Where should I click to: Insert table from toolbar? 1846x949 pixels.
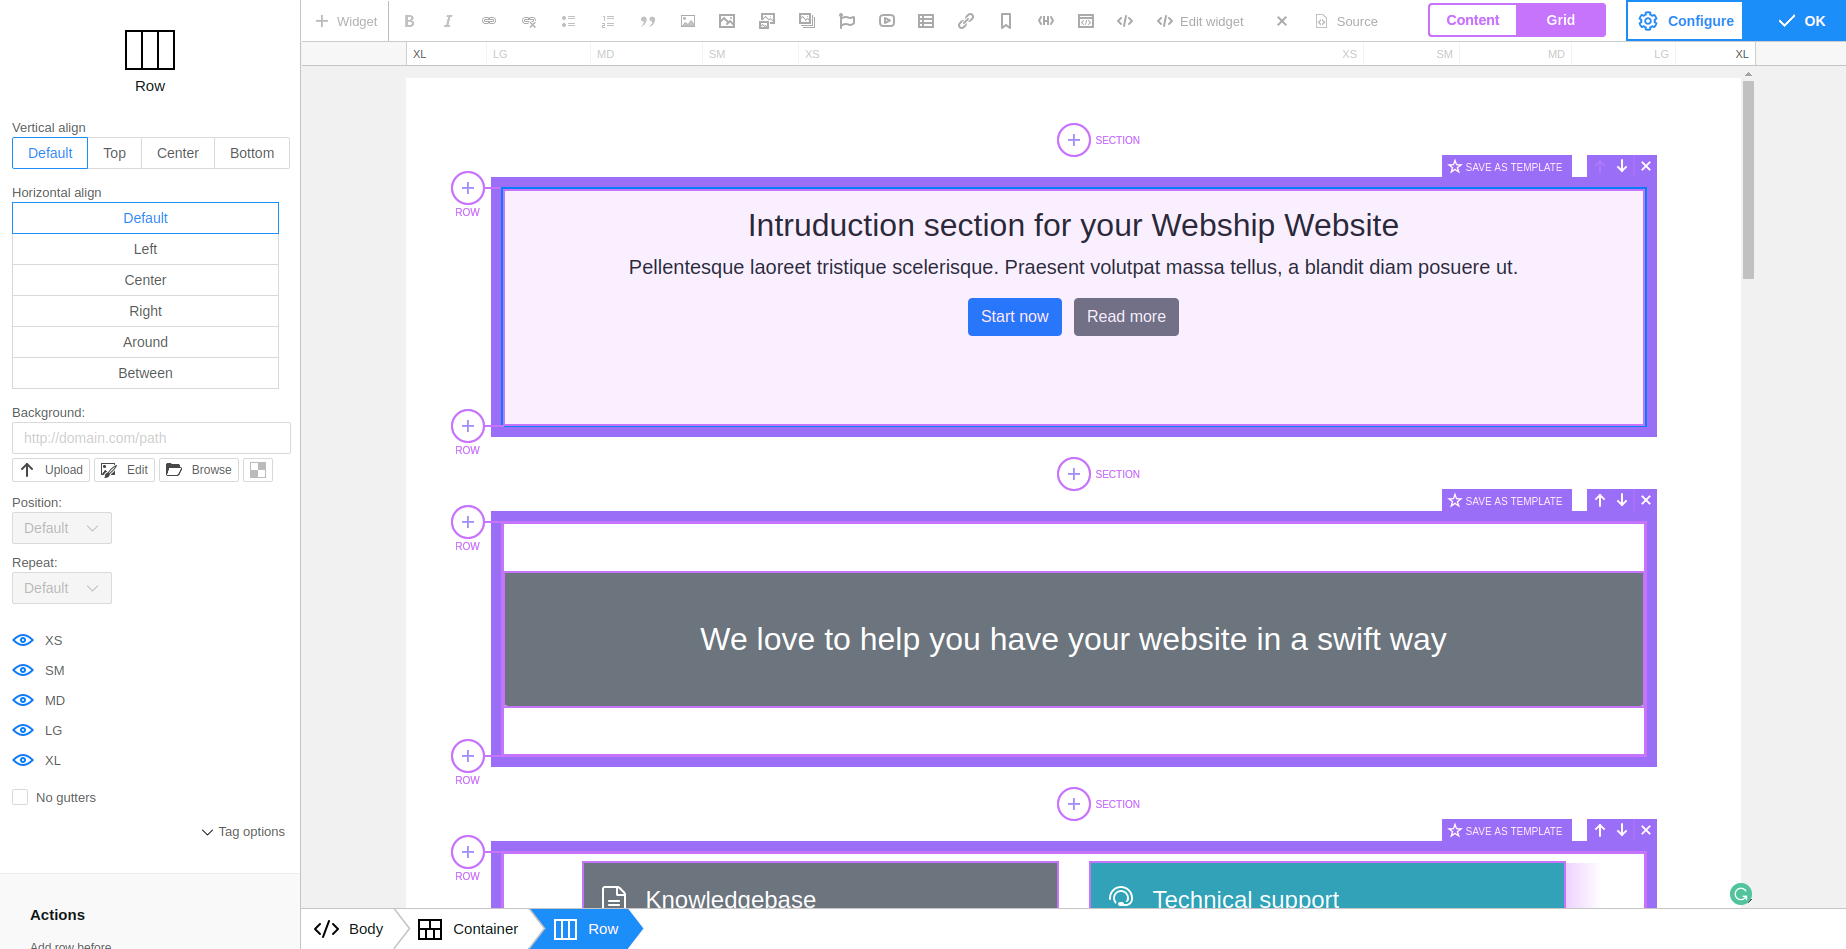click(926, 21)
